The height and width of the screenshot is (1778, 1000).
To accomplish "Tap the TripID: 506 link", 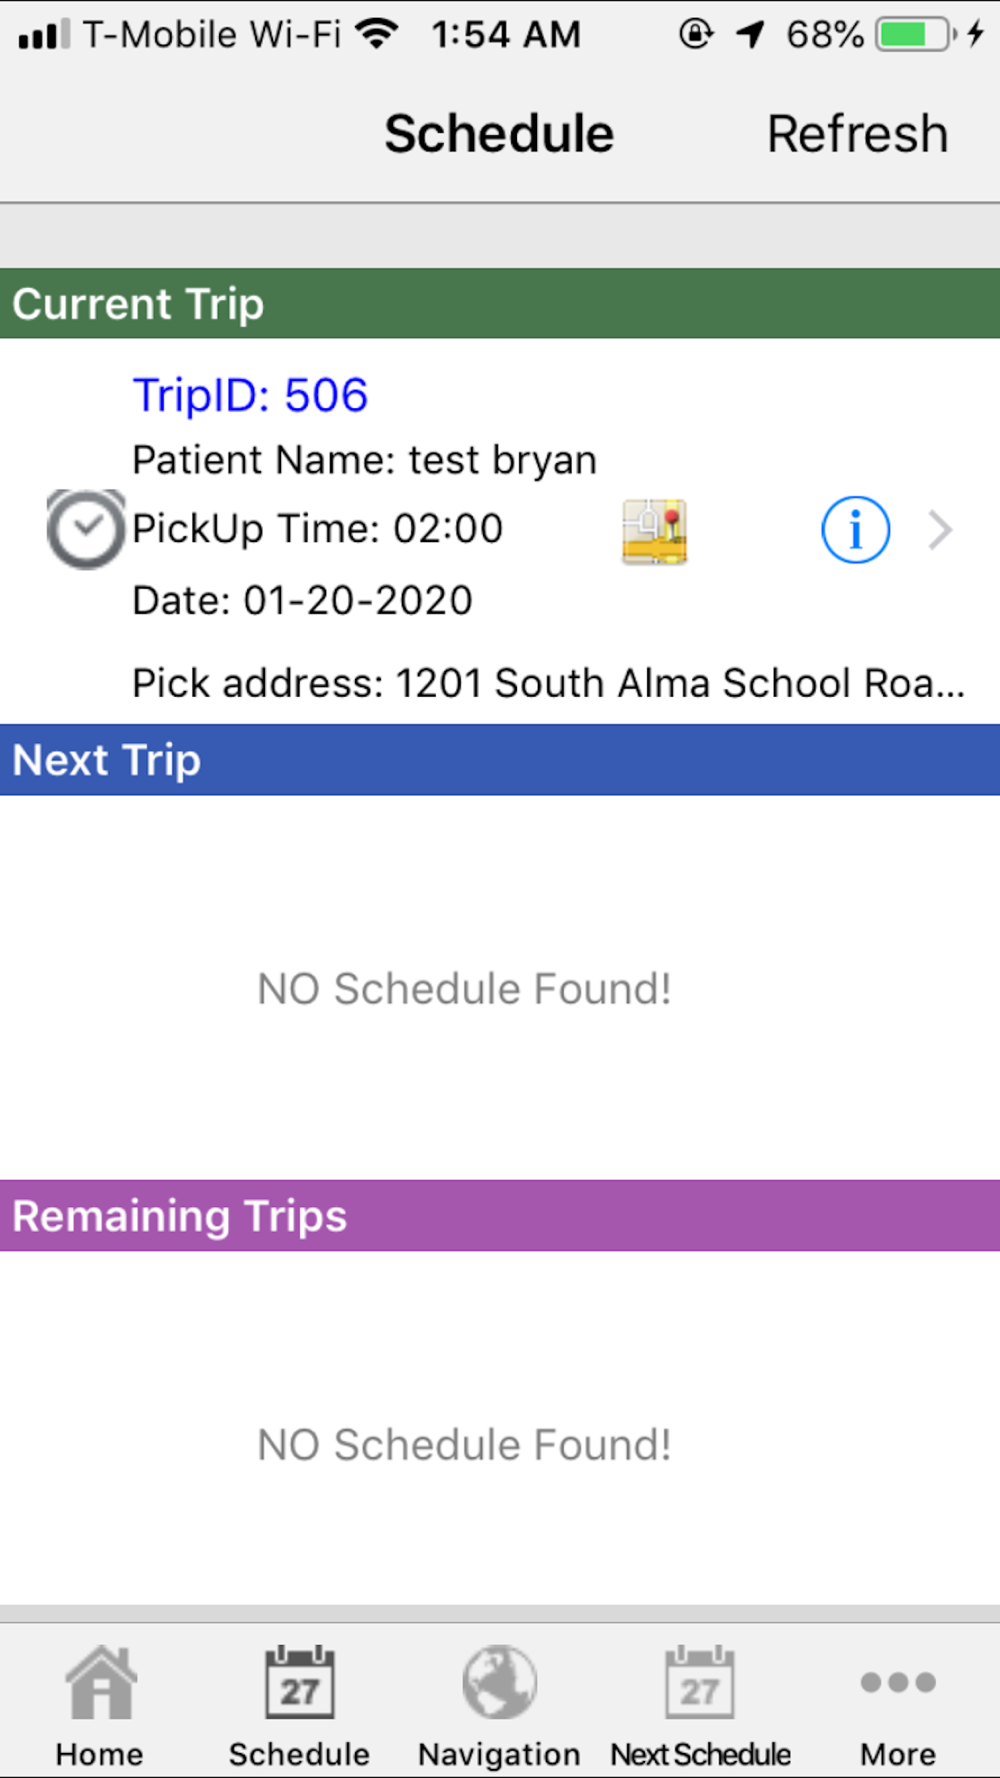I will coord(250,395).
